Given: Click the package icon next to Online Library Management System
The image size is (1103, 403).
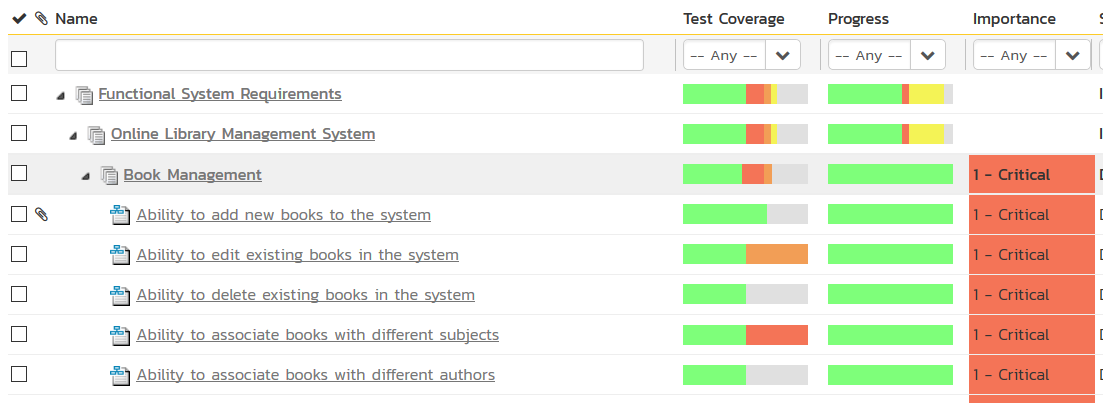Looking at the screenshot, I should coord(96,134).
